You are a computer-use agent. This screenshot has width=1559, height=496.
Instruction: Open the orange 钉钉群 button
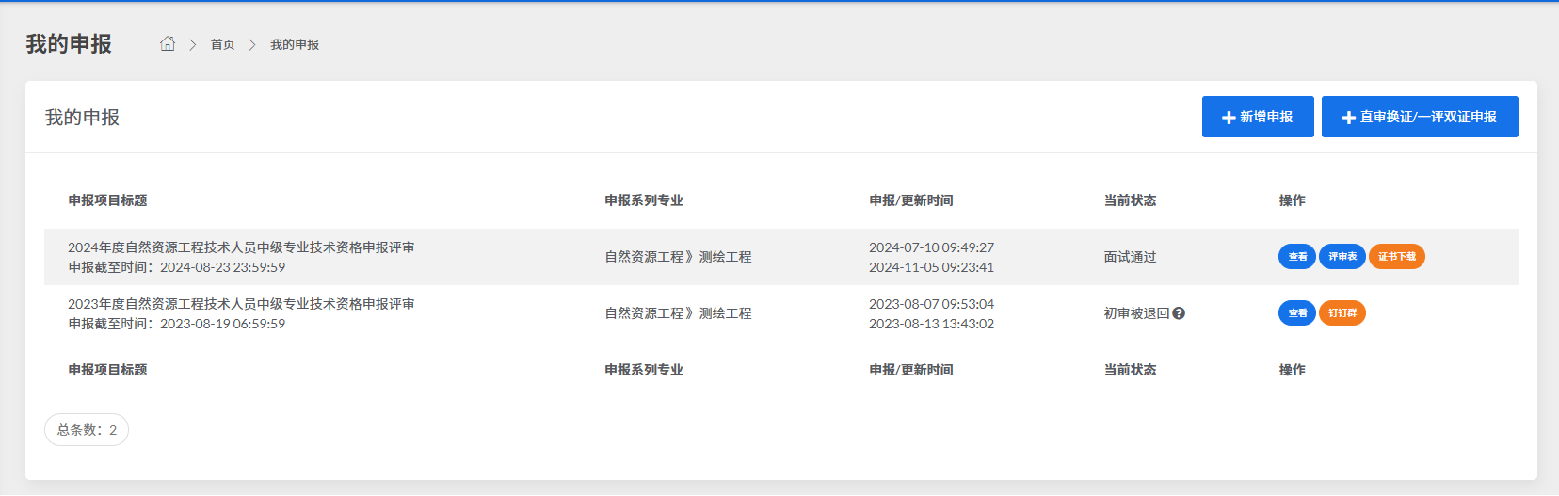click(x=1342, y=313)
